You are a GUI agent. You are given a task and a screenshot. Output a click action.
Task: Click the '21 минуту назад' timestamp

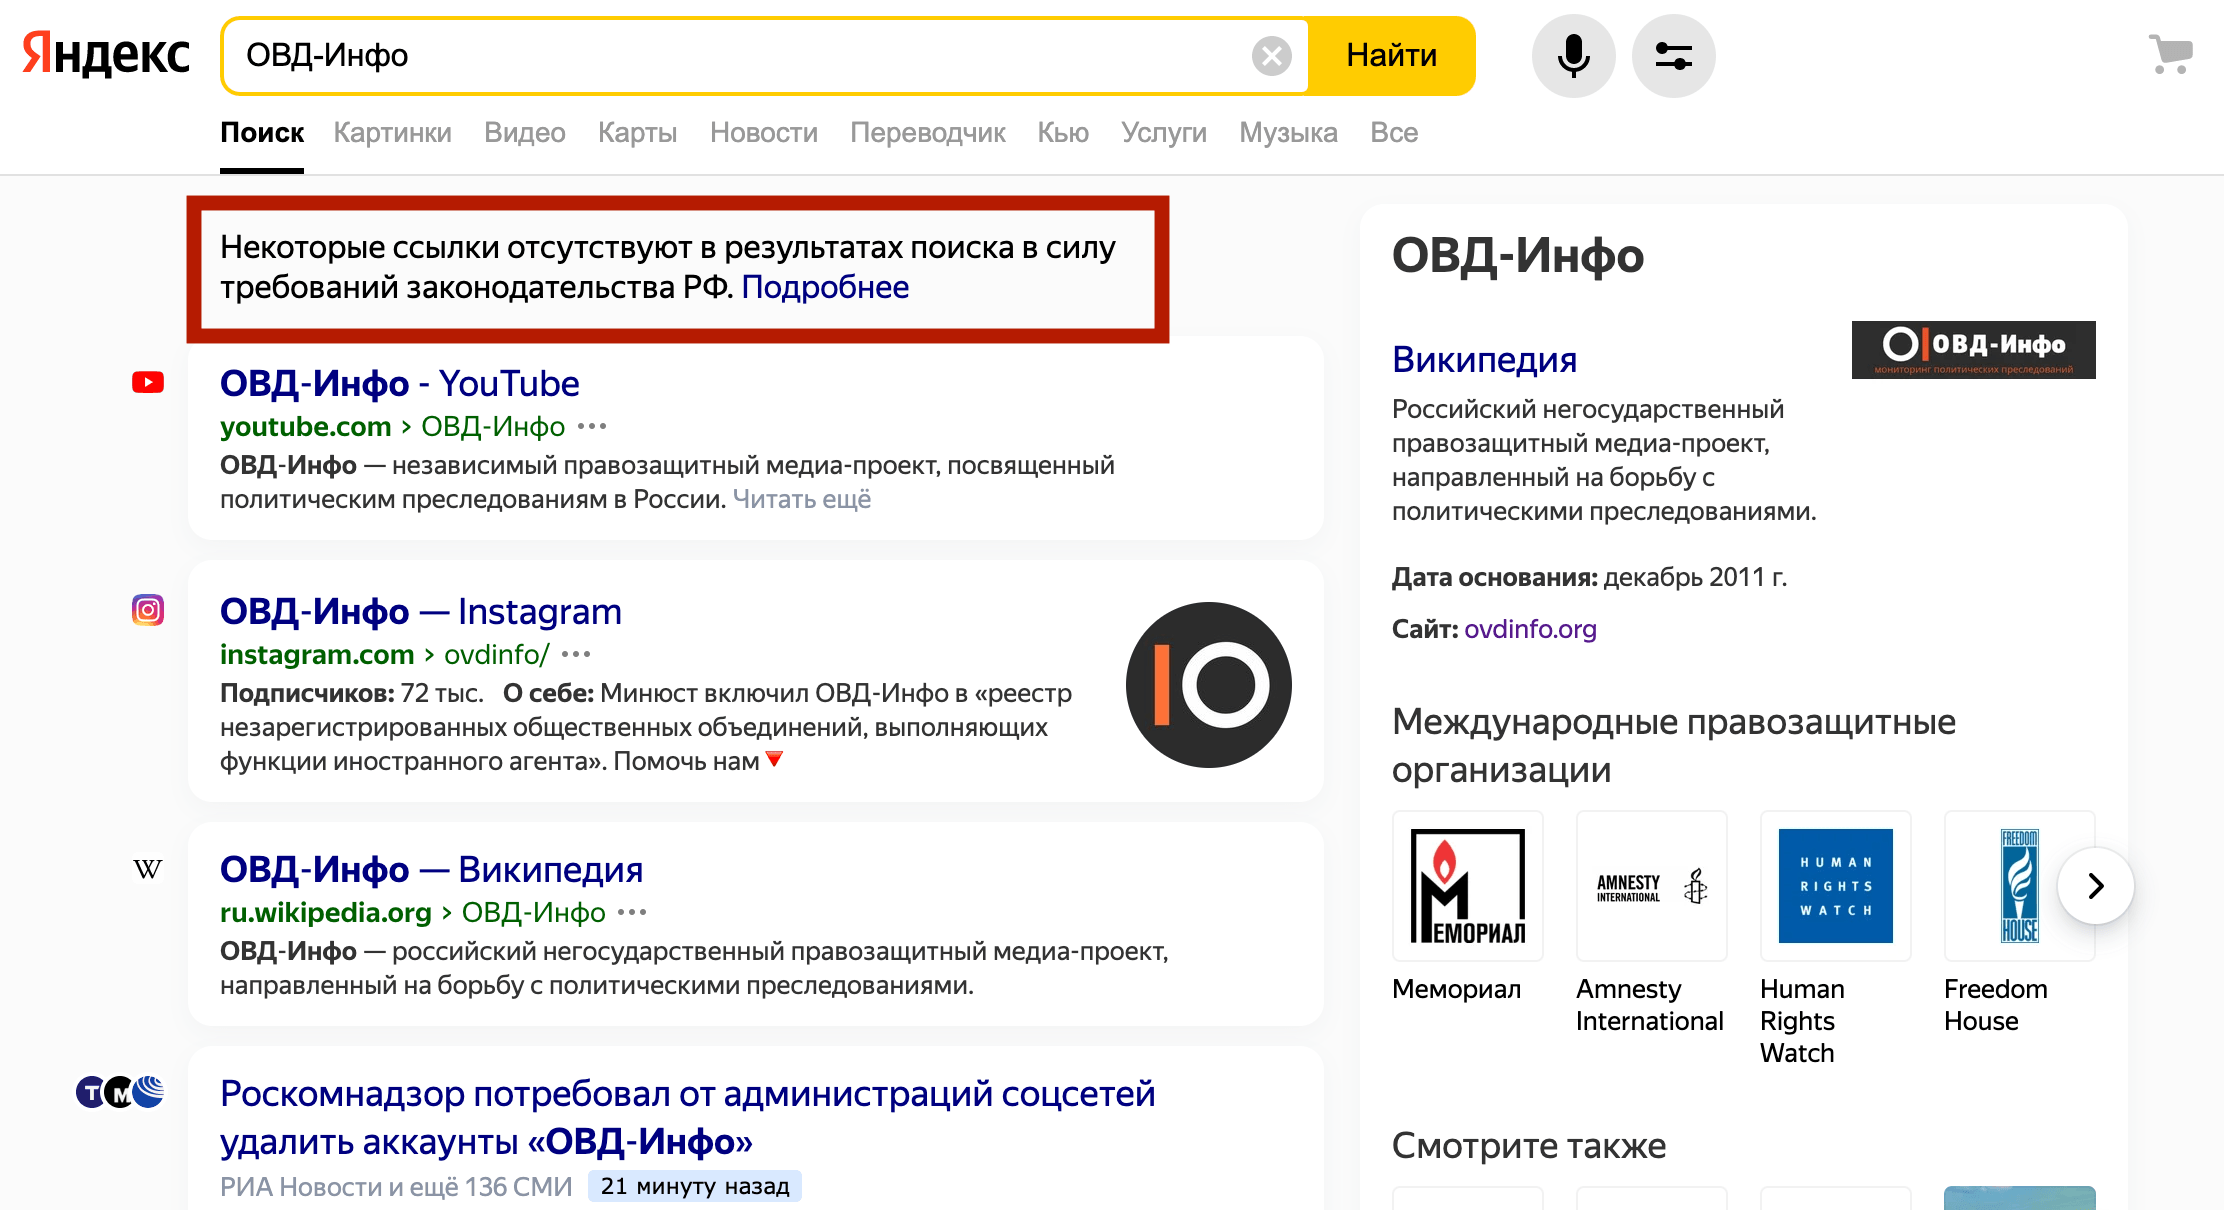695,1187
